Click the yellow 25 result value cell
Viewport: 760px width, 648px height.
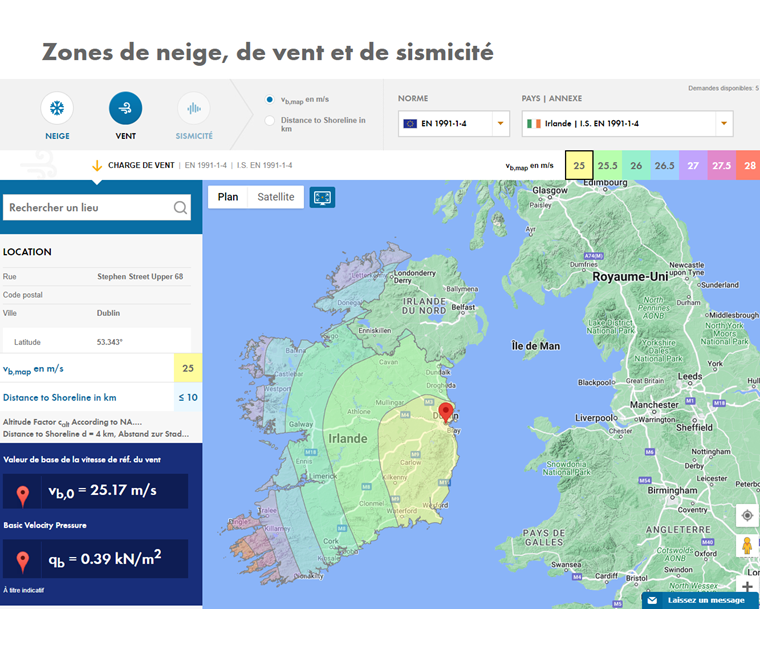coord(188,368)
